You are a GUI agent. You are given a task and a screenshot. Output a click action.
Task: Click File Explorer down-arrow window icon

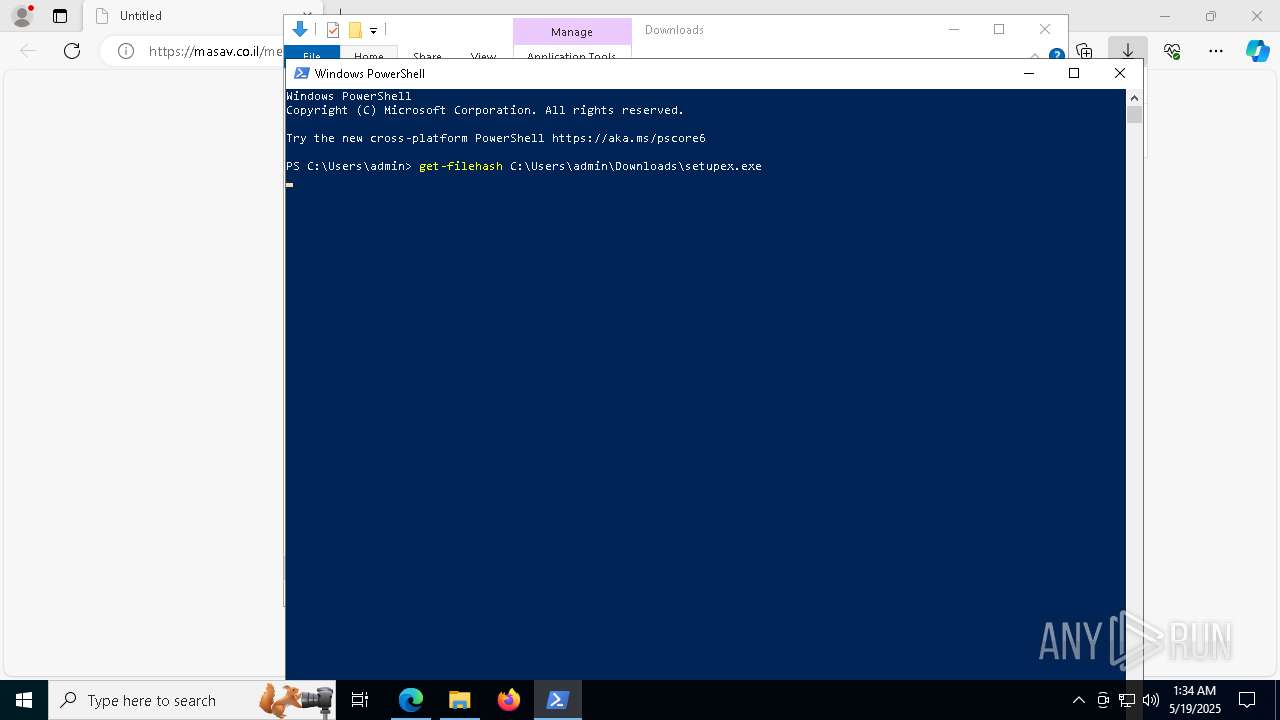point(299,29)
